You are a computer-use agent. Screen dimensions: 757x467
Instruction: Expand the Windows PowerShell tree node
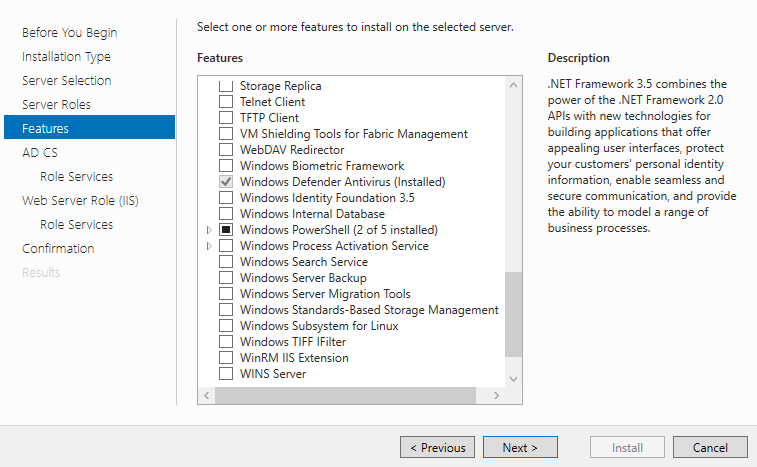[x=209, y=230]
